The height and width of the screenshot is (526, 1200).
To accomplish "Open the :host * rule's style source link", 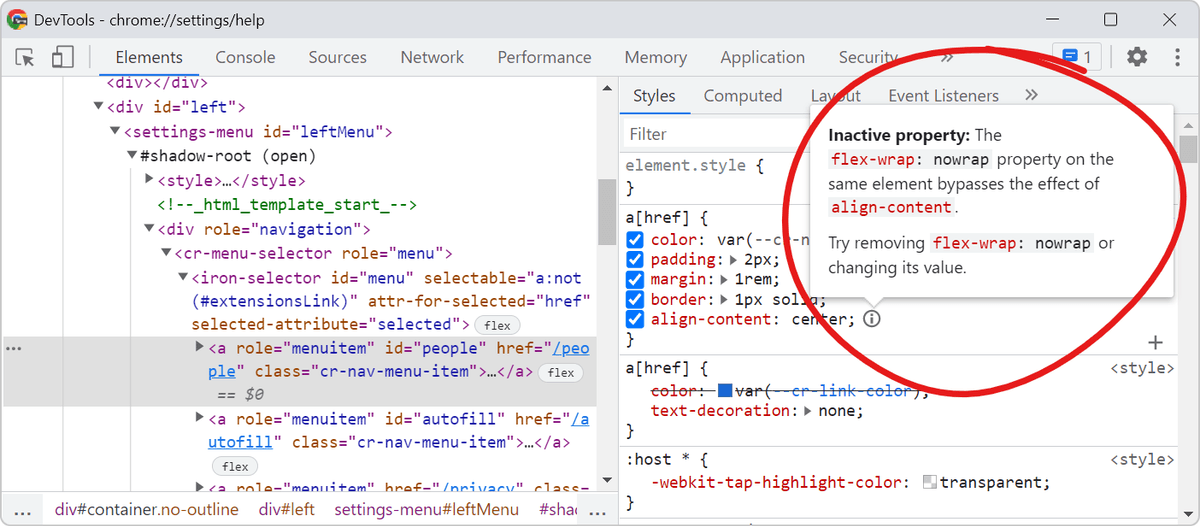I will (x=1142, y=460).
